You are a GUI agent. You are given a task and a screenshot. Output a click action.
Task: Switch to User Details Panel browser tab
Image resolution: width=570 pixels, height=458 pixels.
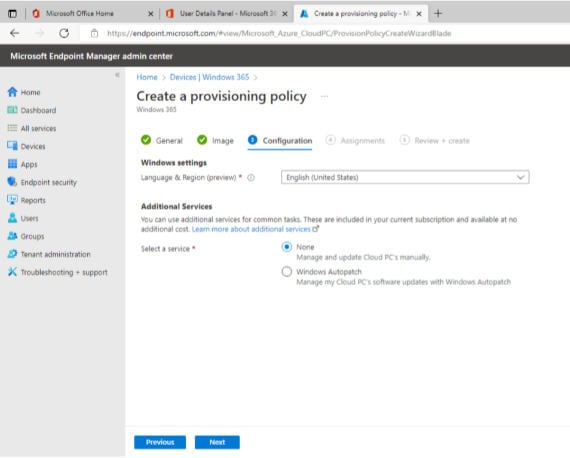pyautogui.click(x=225, y=14)
